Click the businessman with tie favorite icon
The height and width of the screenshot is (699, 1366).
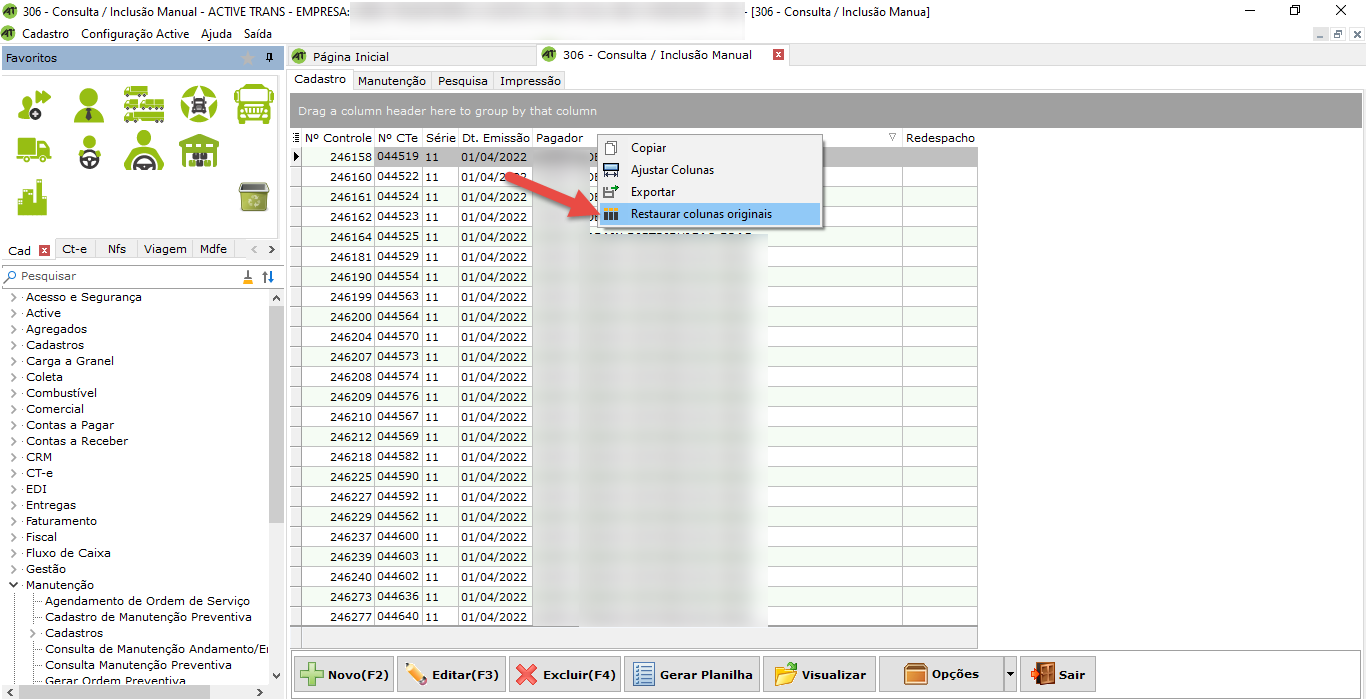pyautogui.click(x=89, y=104)
